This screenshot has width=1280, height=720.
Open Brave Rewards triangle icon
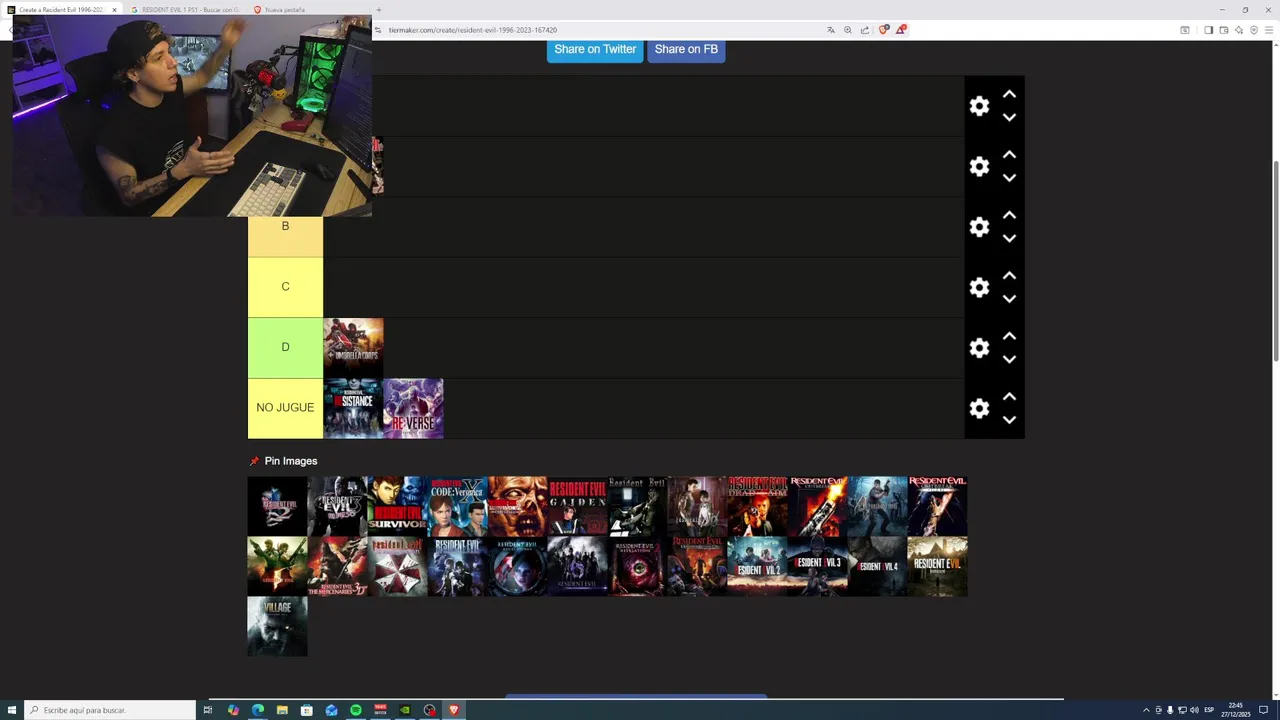[900, 30]
